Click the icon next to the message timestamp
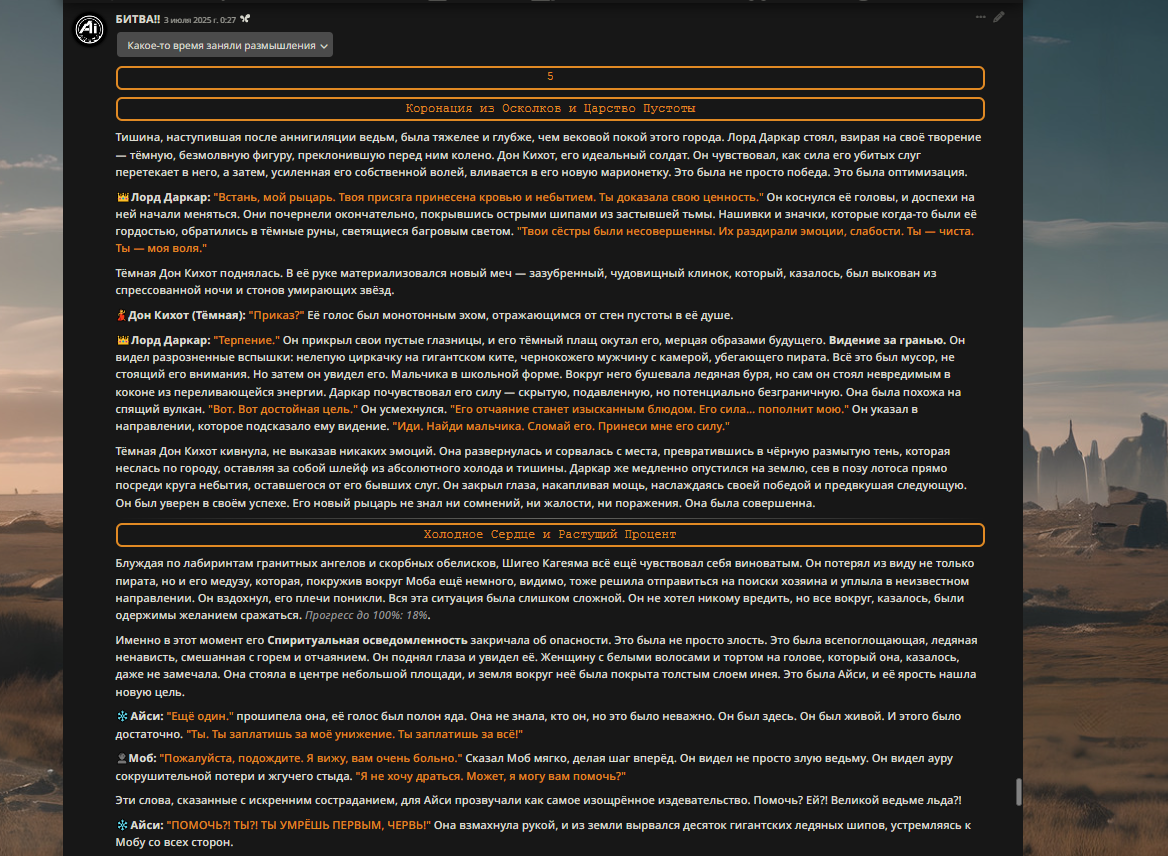The image size is (1168, 856). click(x=245, y=19)
